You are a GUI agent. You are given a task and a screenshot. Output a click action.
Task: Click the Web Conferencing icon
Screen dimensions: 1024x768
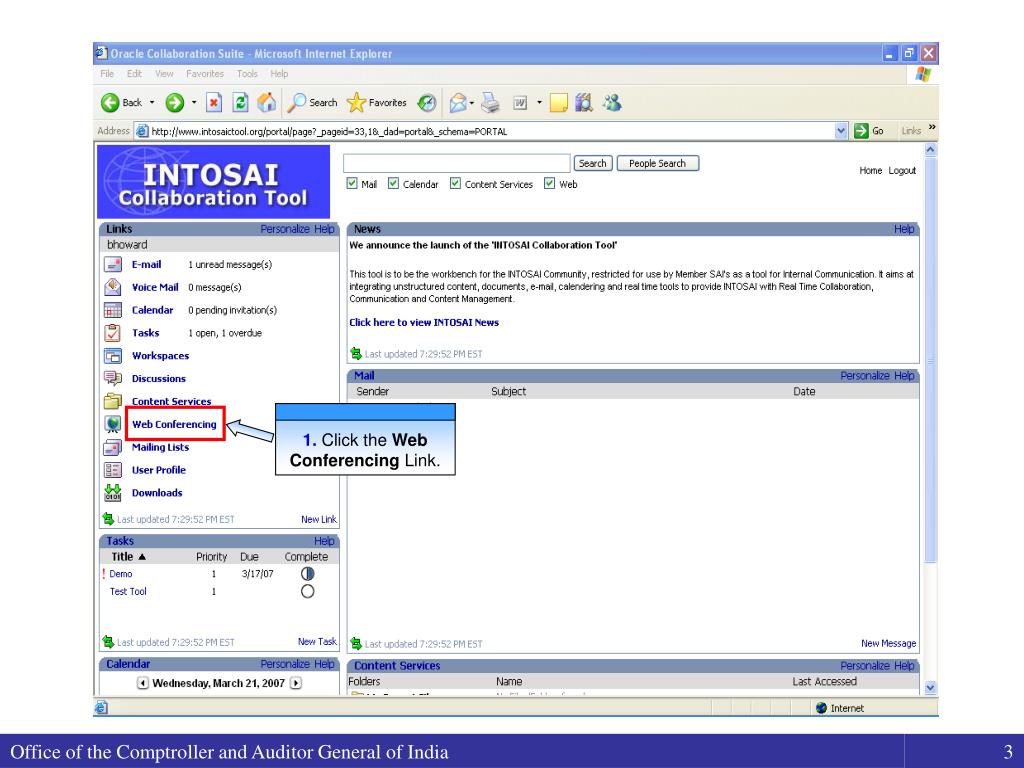113,424
